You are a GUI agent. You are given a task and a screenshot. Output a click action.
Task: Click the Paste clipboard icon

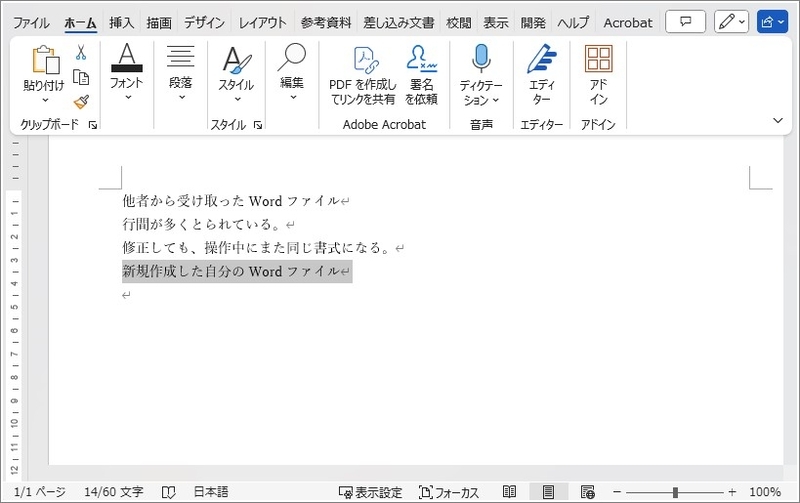[45, 59]
